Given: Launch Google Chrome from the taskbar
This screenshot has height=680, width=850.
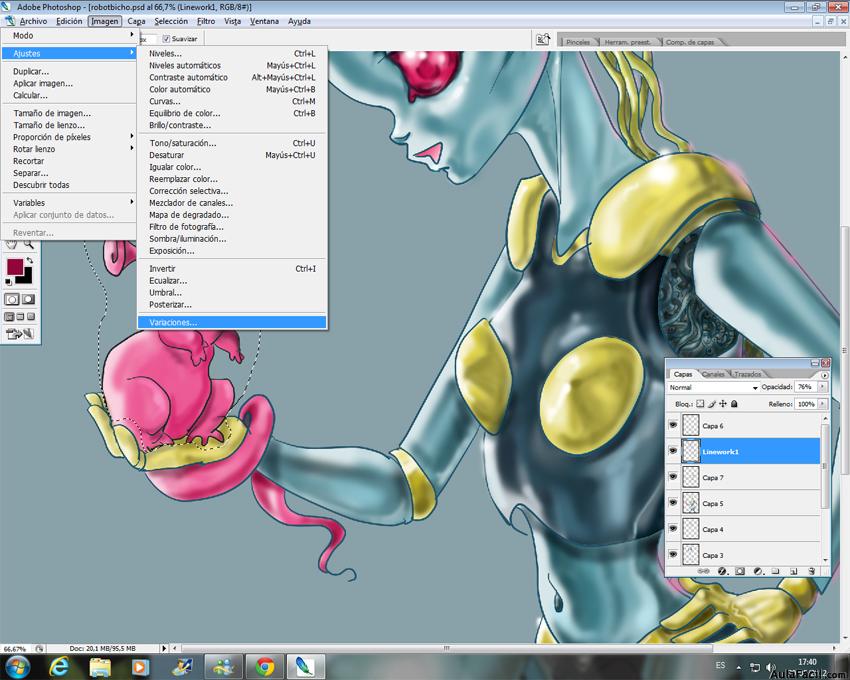Looking at the screenshot, I should tap(265, 666).
